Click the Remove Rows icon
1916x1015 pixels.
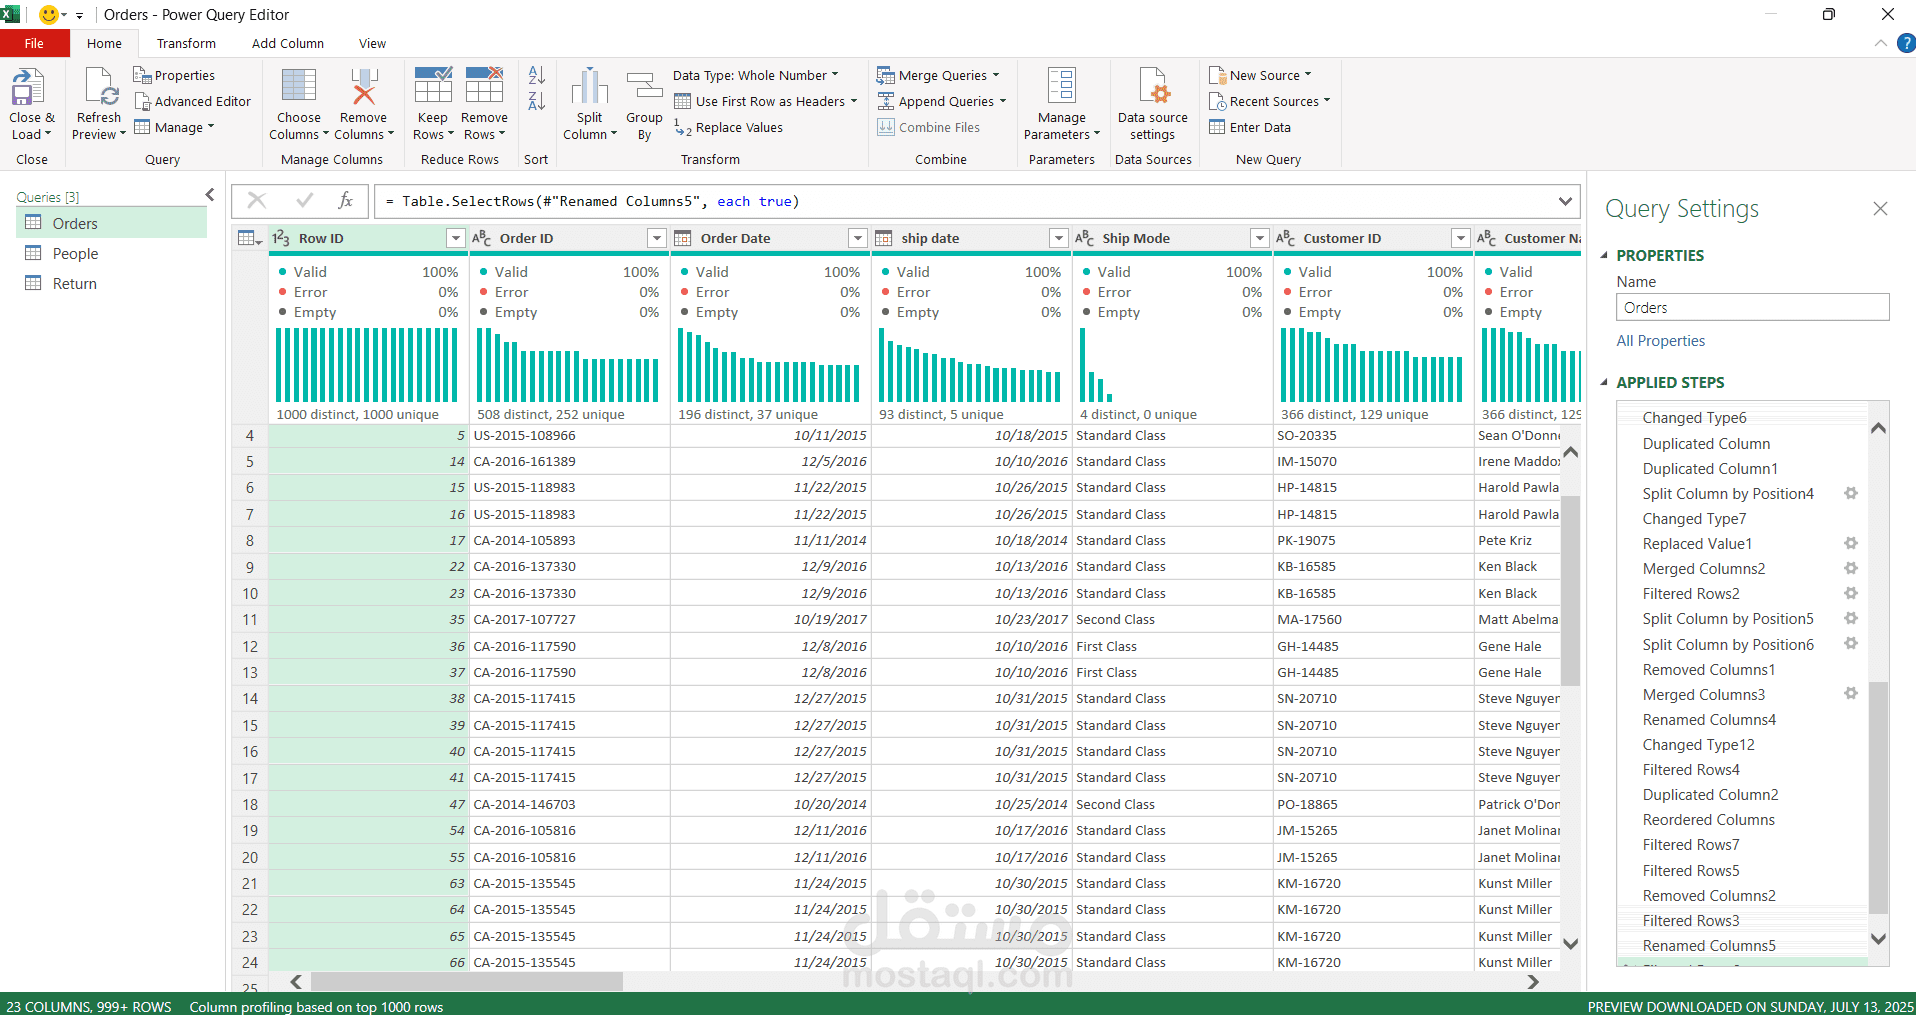[484, 86]
